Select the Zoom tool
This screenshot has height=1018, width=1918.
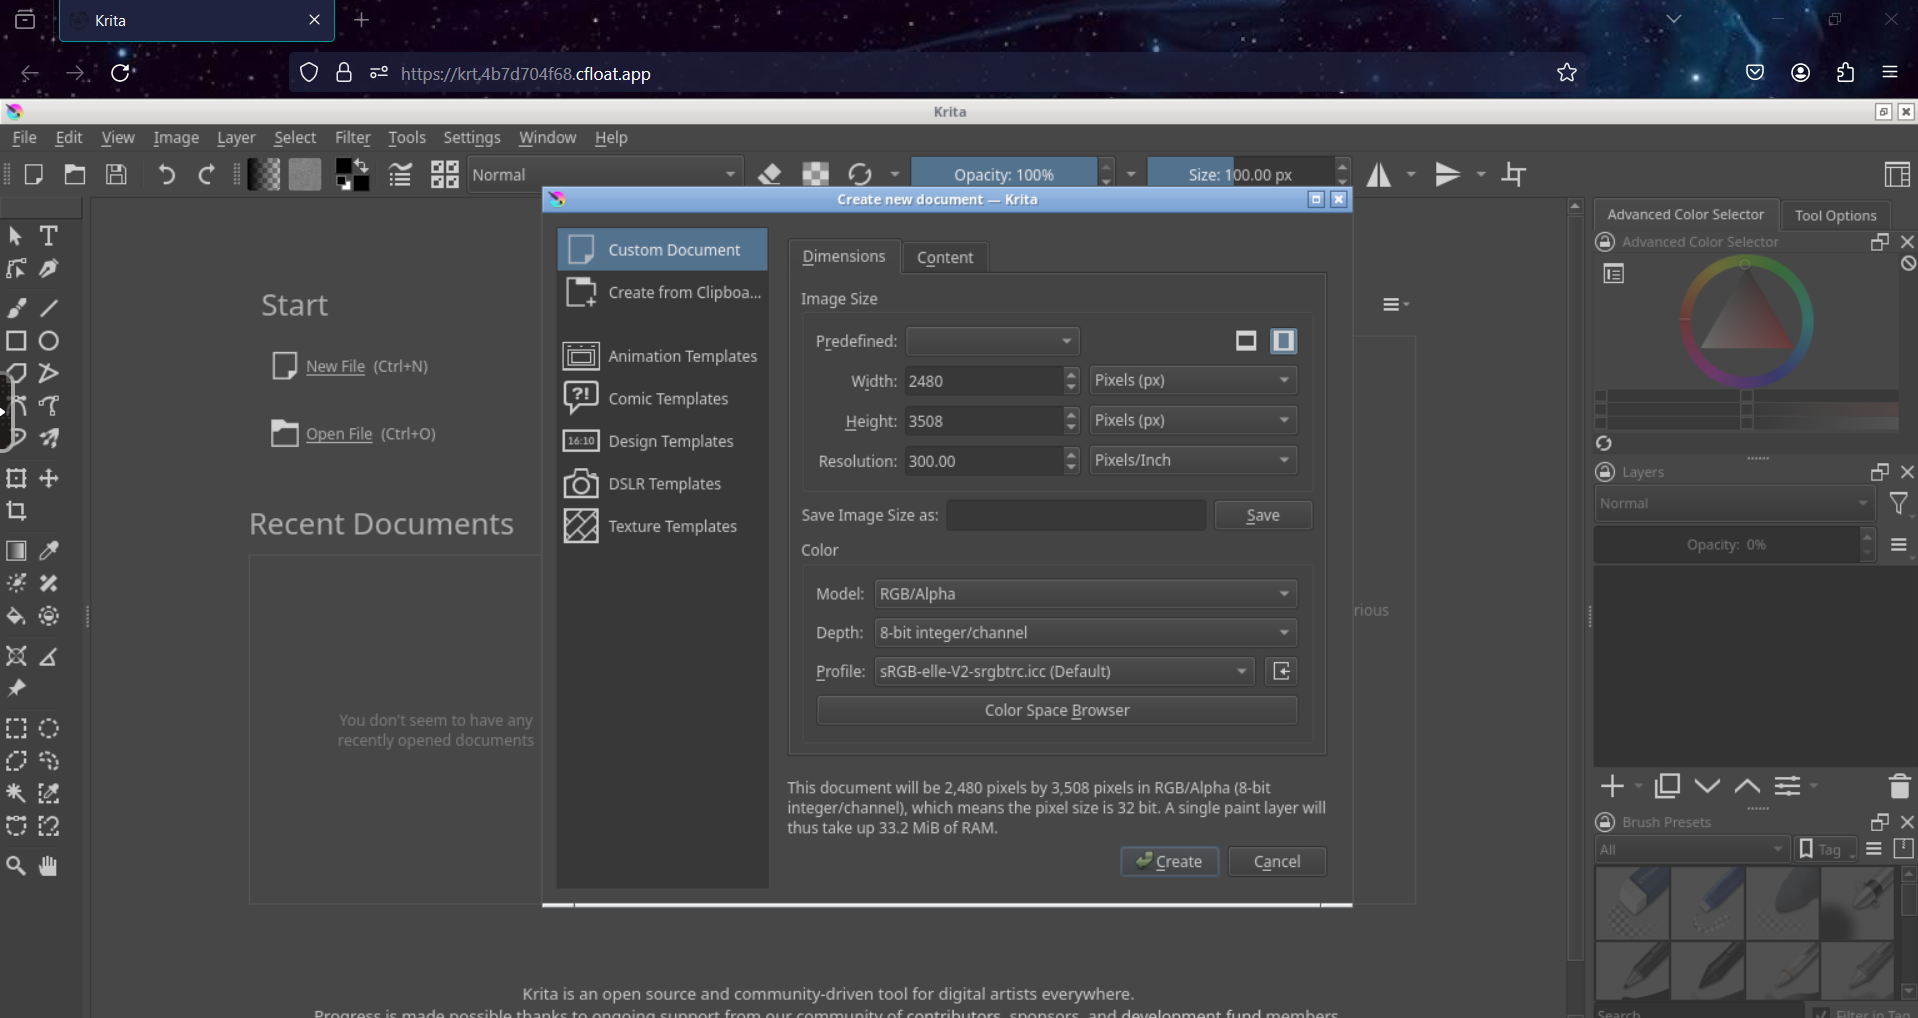click(x=16, y=866)
